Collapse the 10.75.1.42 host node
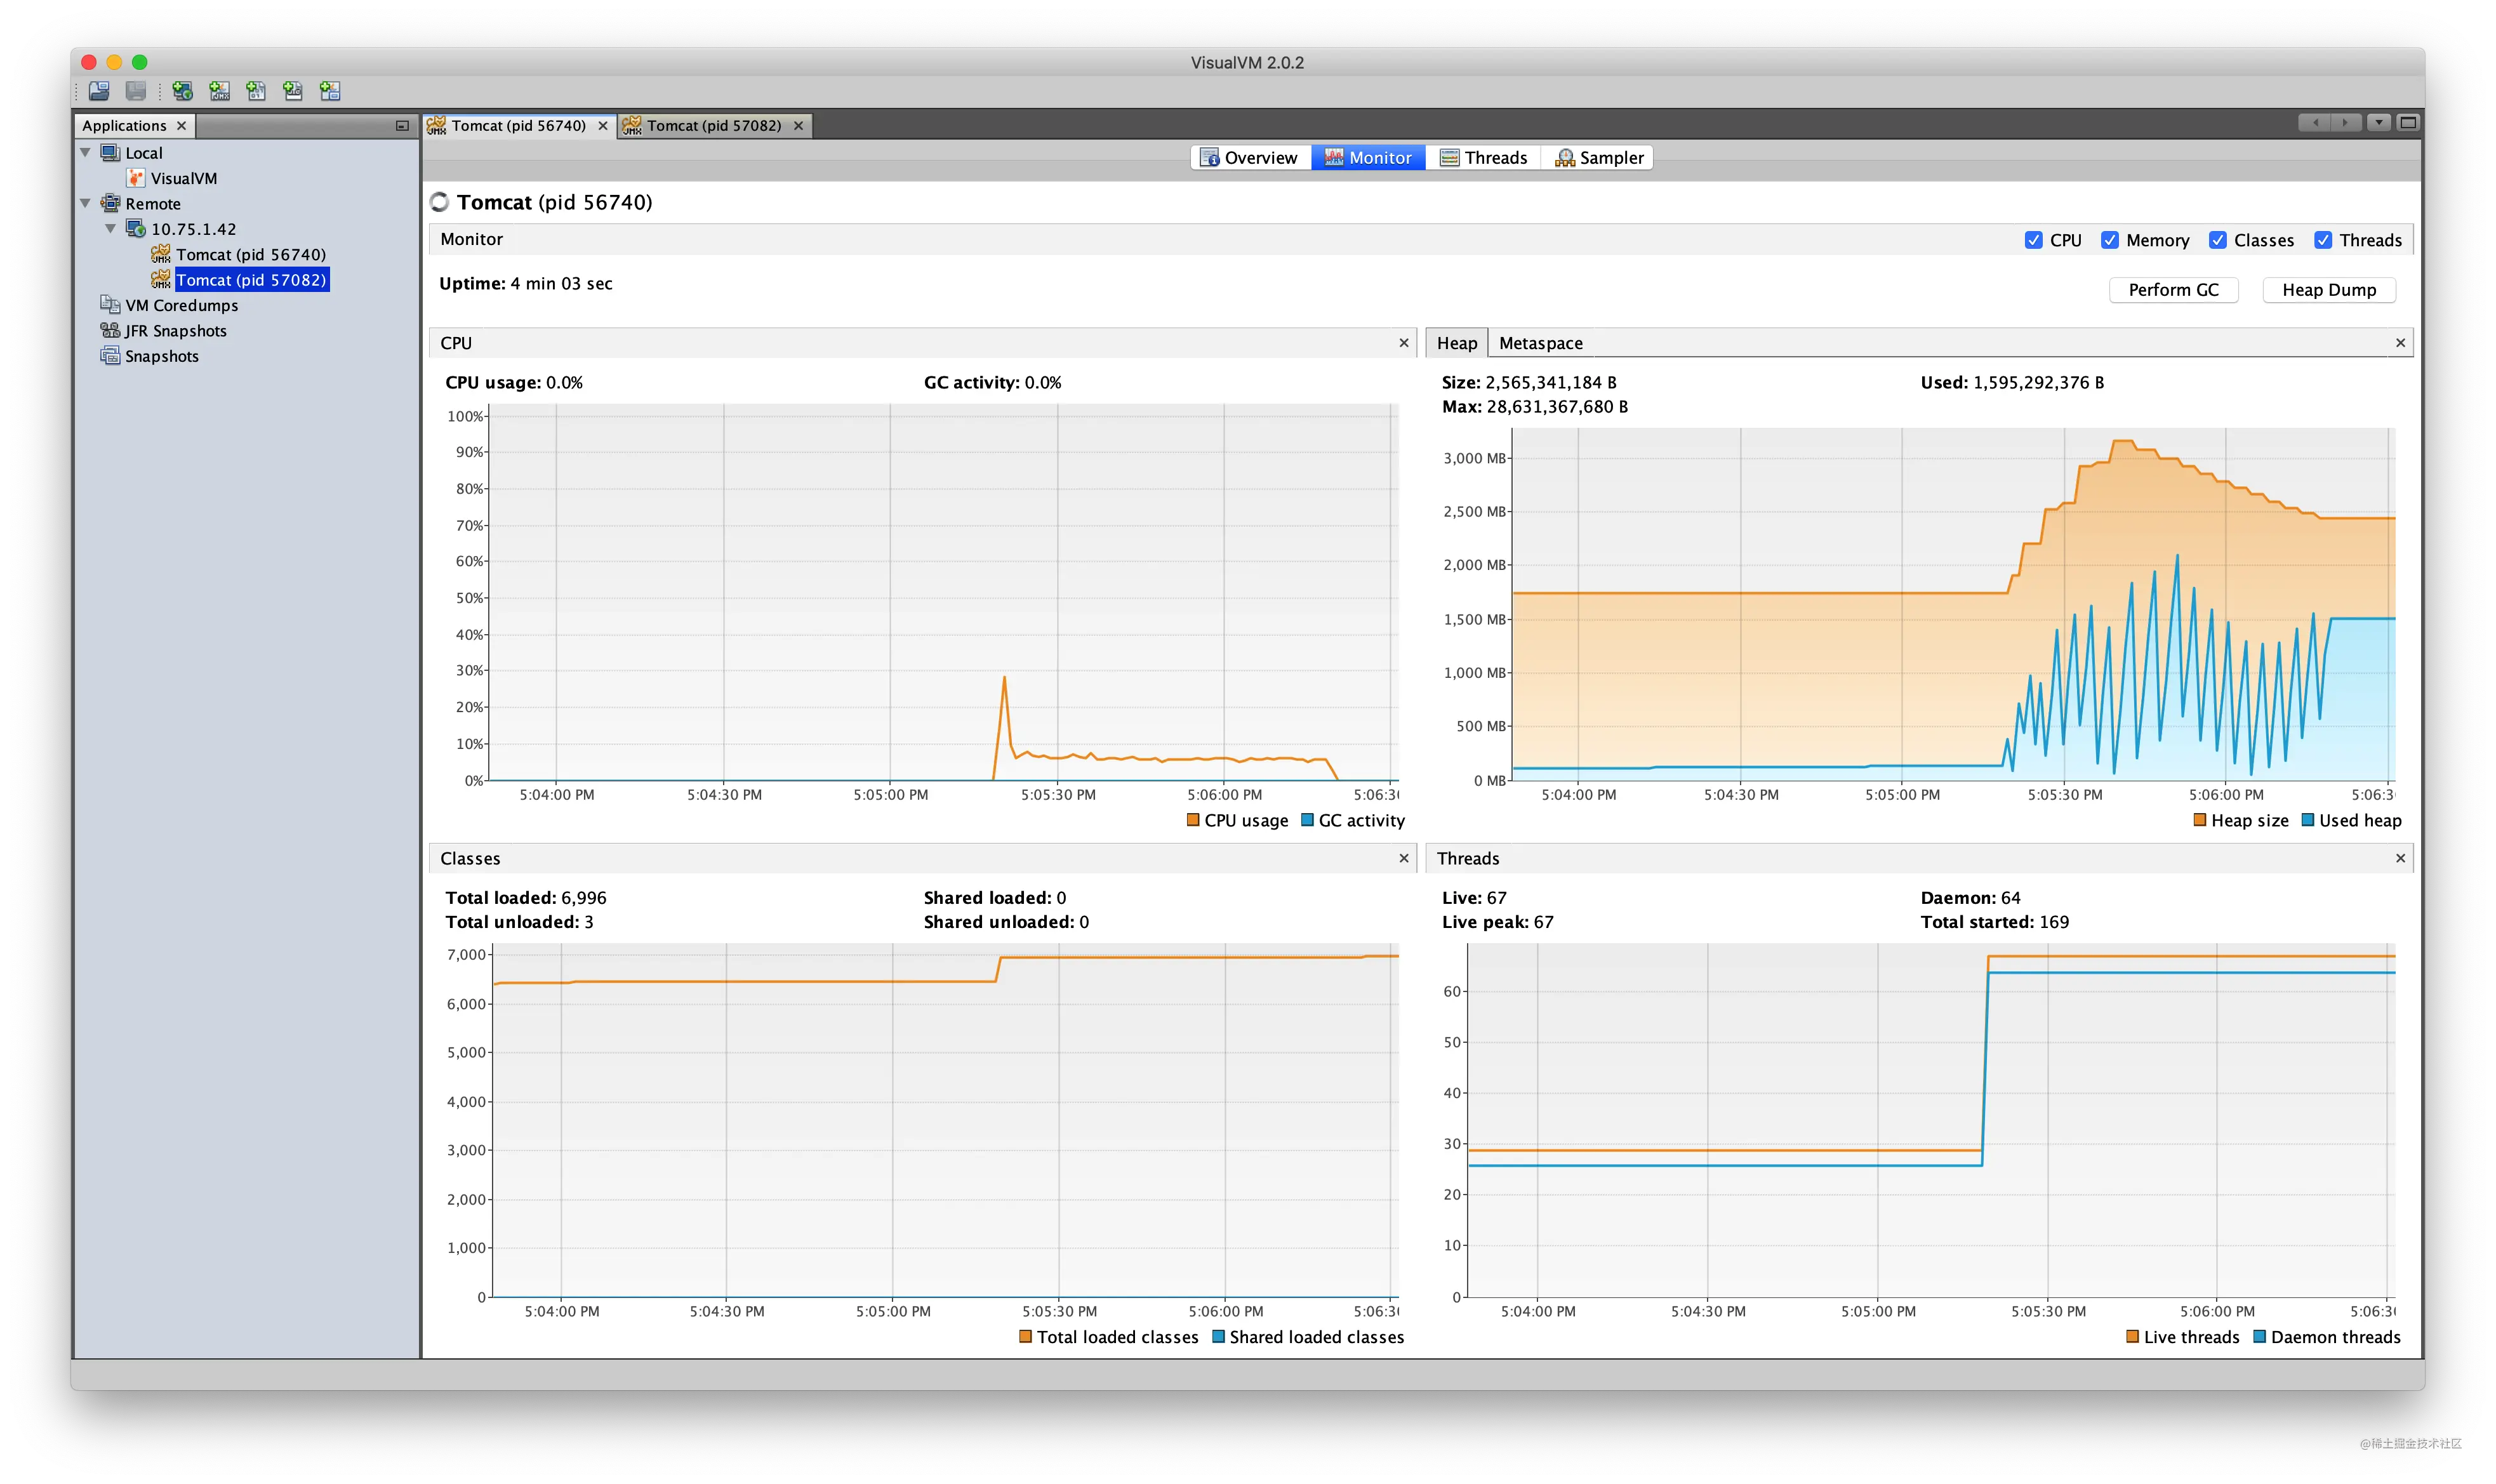This screenshot has width=2496, height=1484. coord(111,229)
